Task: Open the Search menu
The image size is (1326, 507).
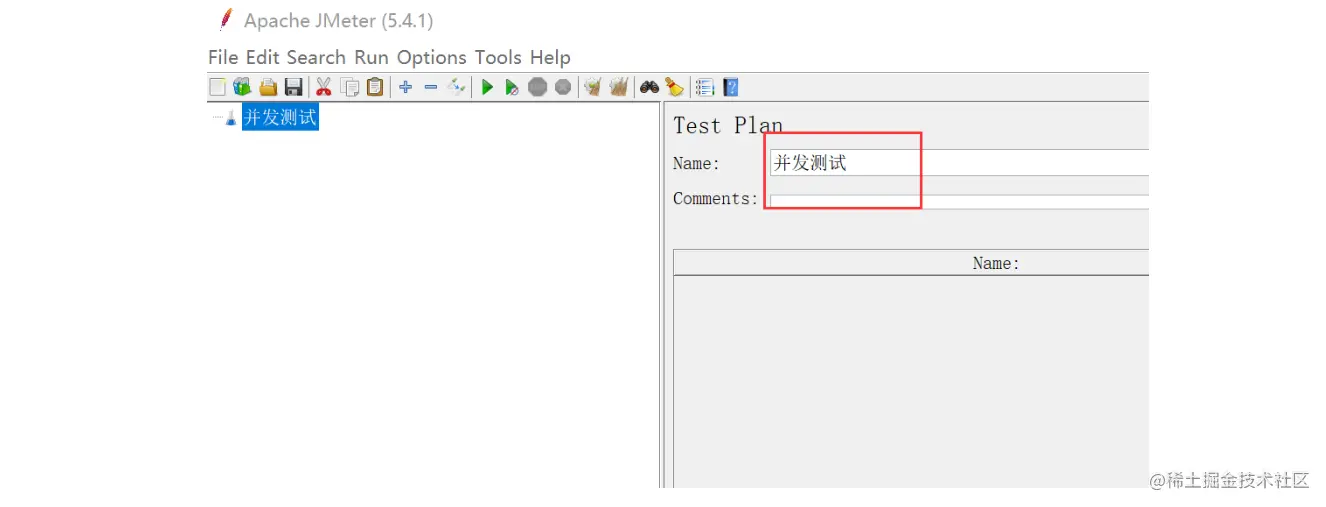Action: click(x=316, y=58)
